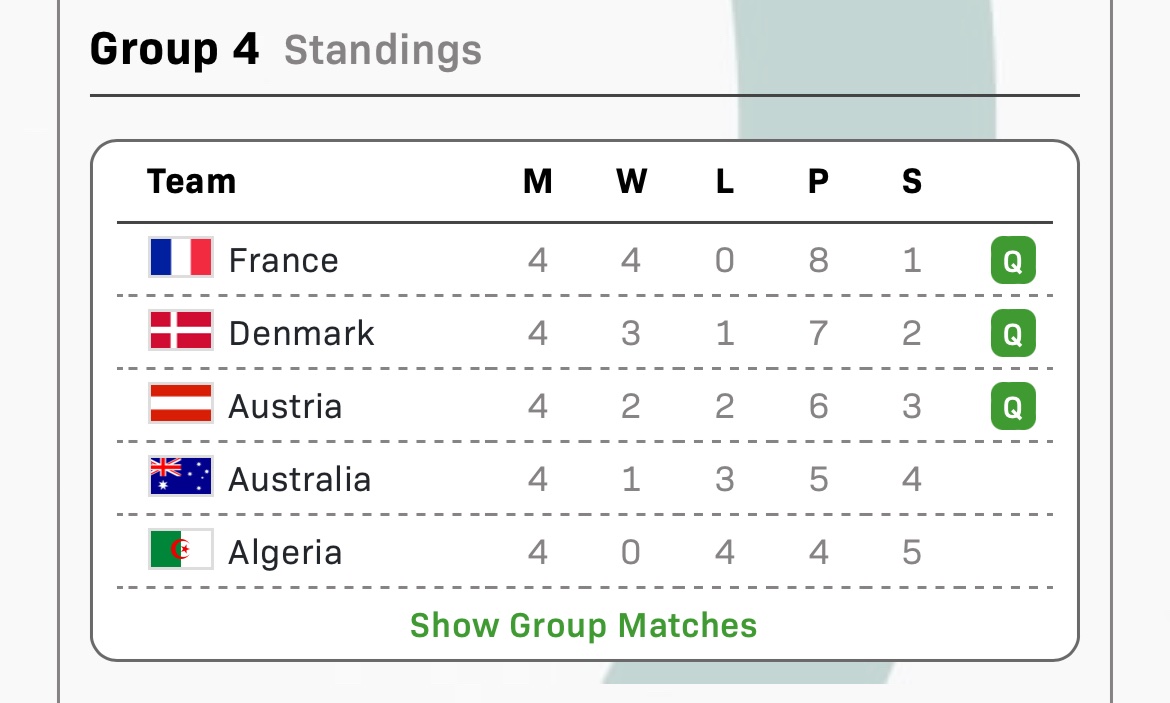
Task: Click the L losses column header
Action: coord(725,182)
